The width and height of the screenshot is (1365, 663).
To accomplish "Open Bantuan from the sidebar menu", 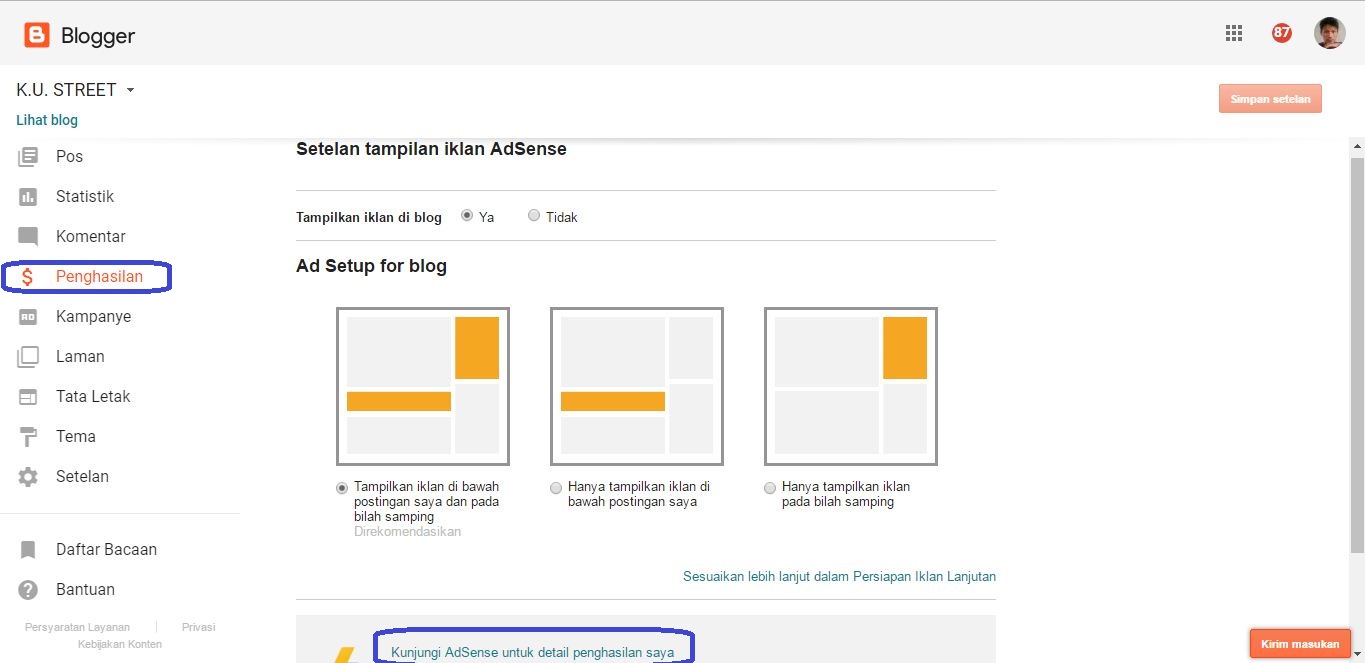I will [x=85, y=589].
